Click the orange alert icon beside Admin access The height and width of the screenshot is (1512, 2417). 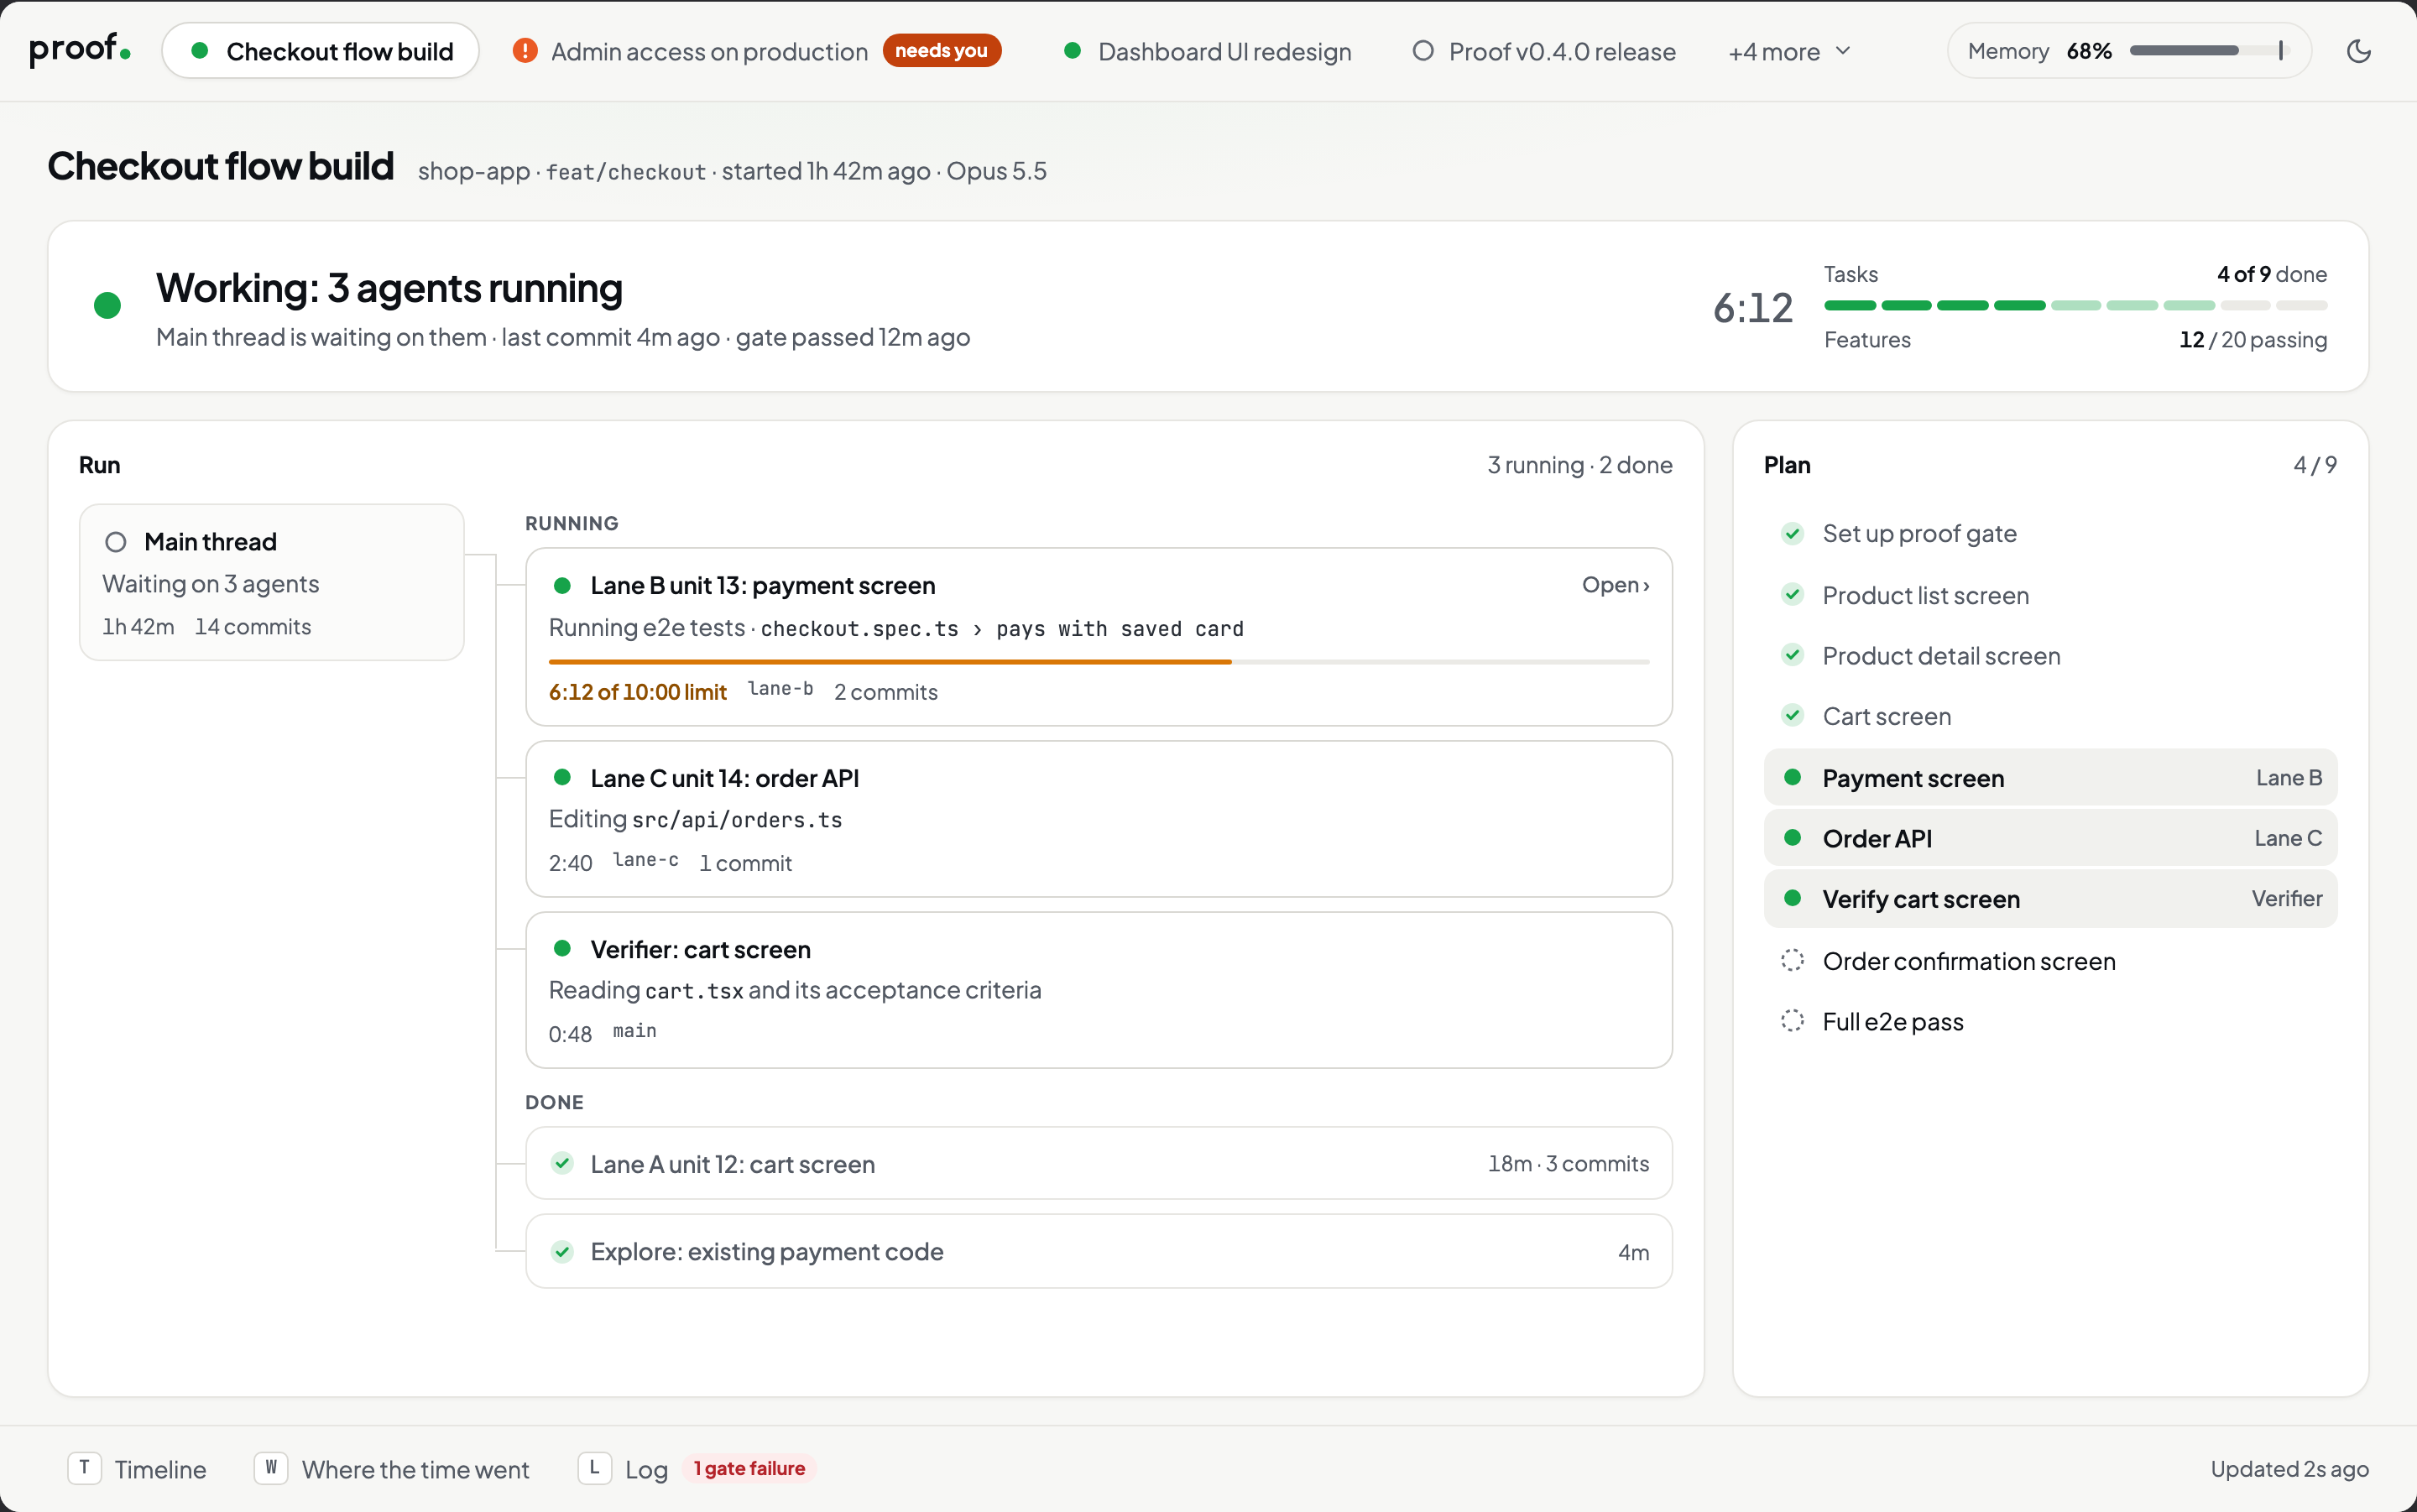pos(525,51)
